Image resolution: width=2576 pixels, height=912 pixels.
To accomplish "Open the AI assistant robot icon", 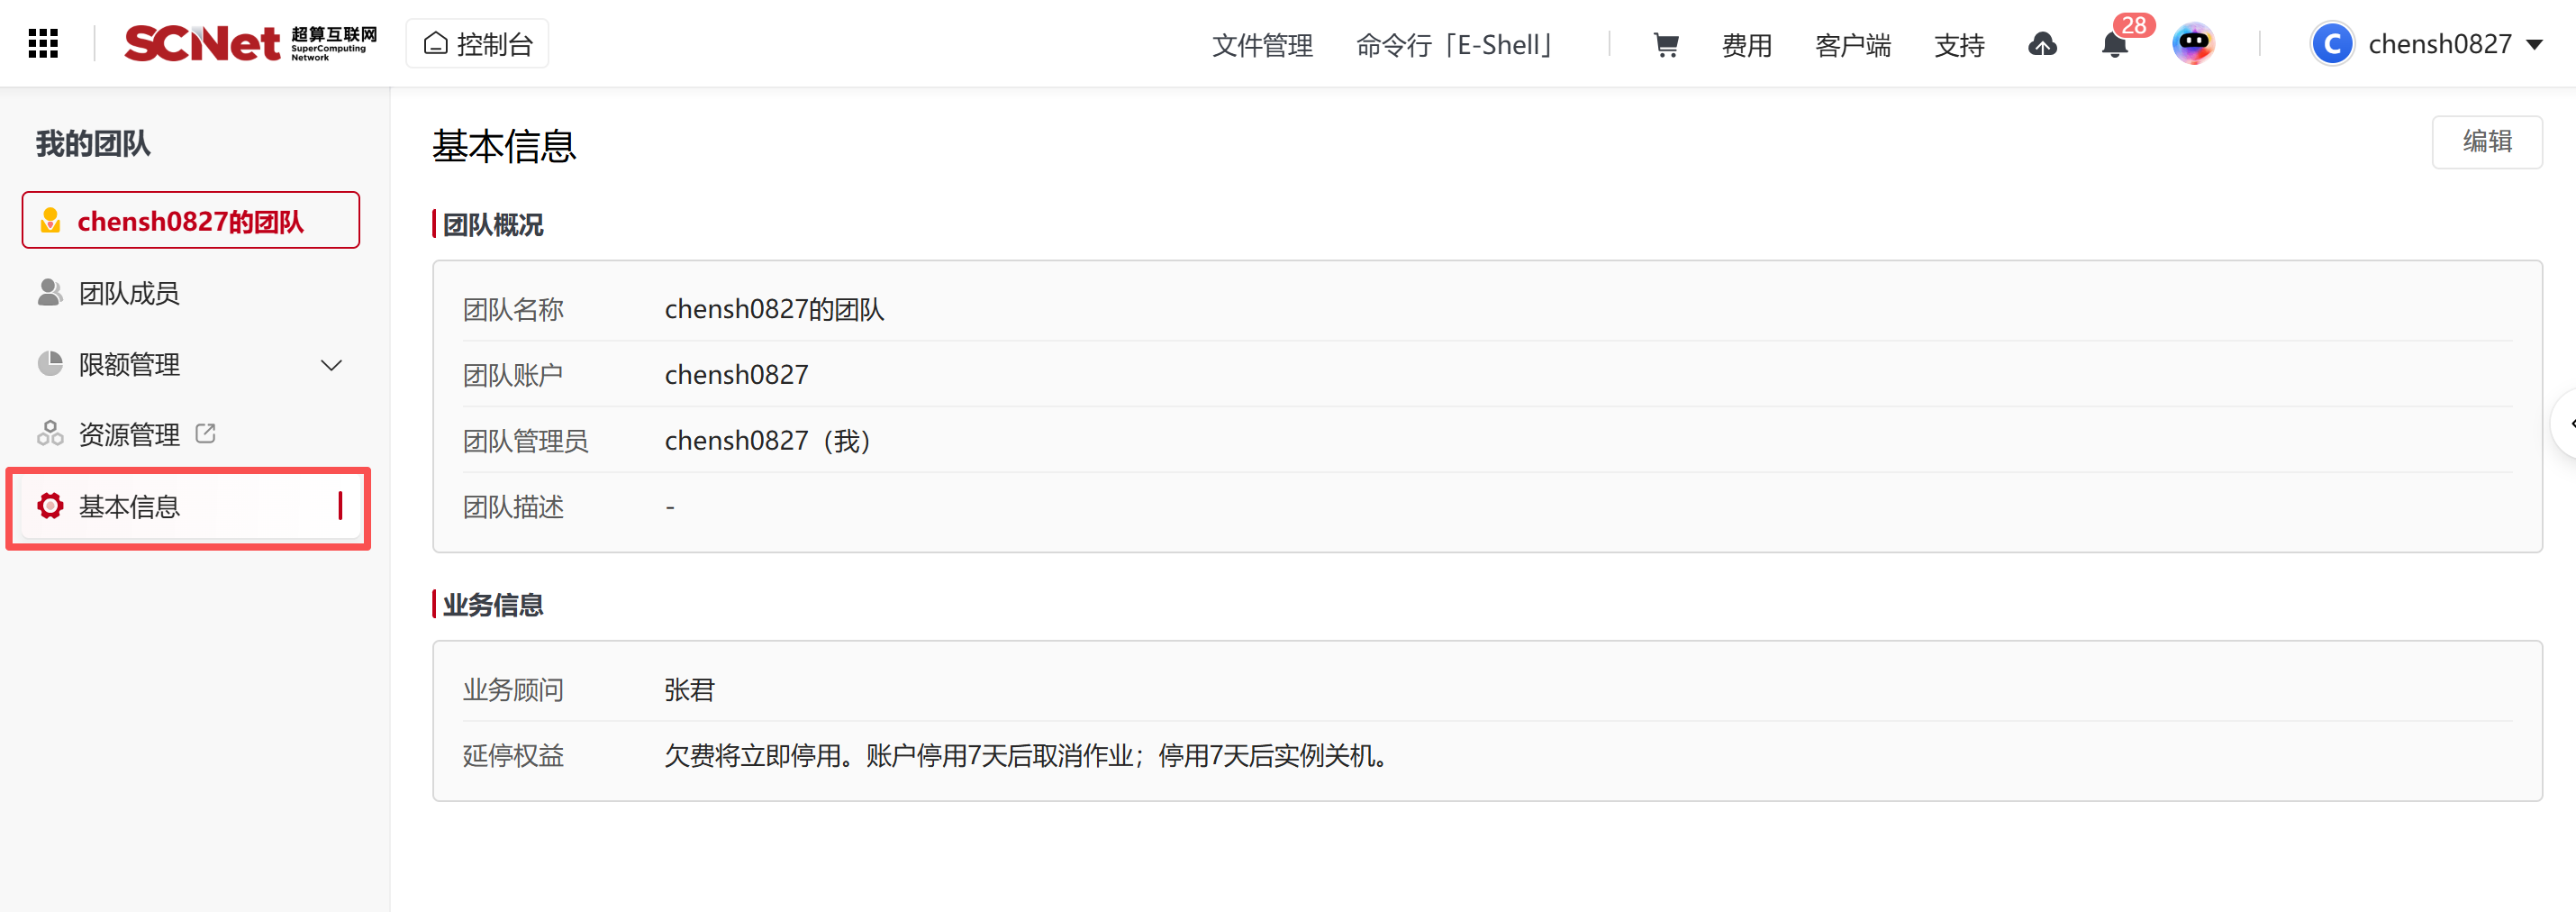I will pyautogui.click(x=2193, y=44).
